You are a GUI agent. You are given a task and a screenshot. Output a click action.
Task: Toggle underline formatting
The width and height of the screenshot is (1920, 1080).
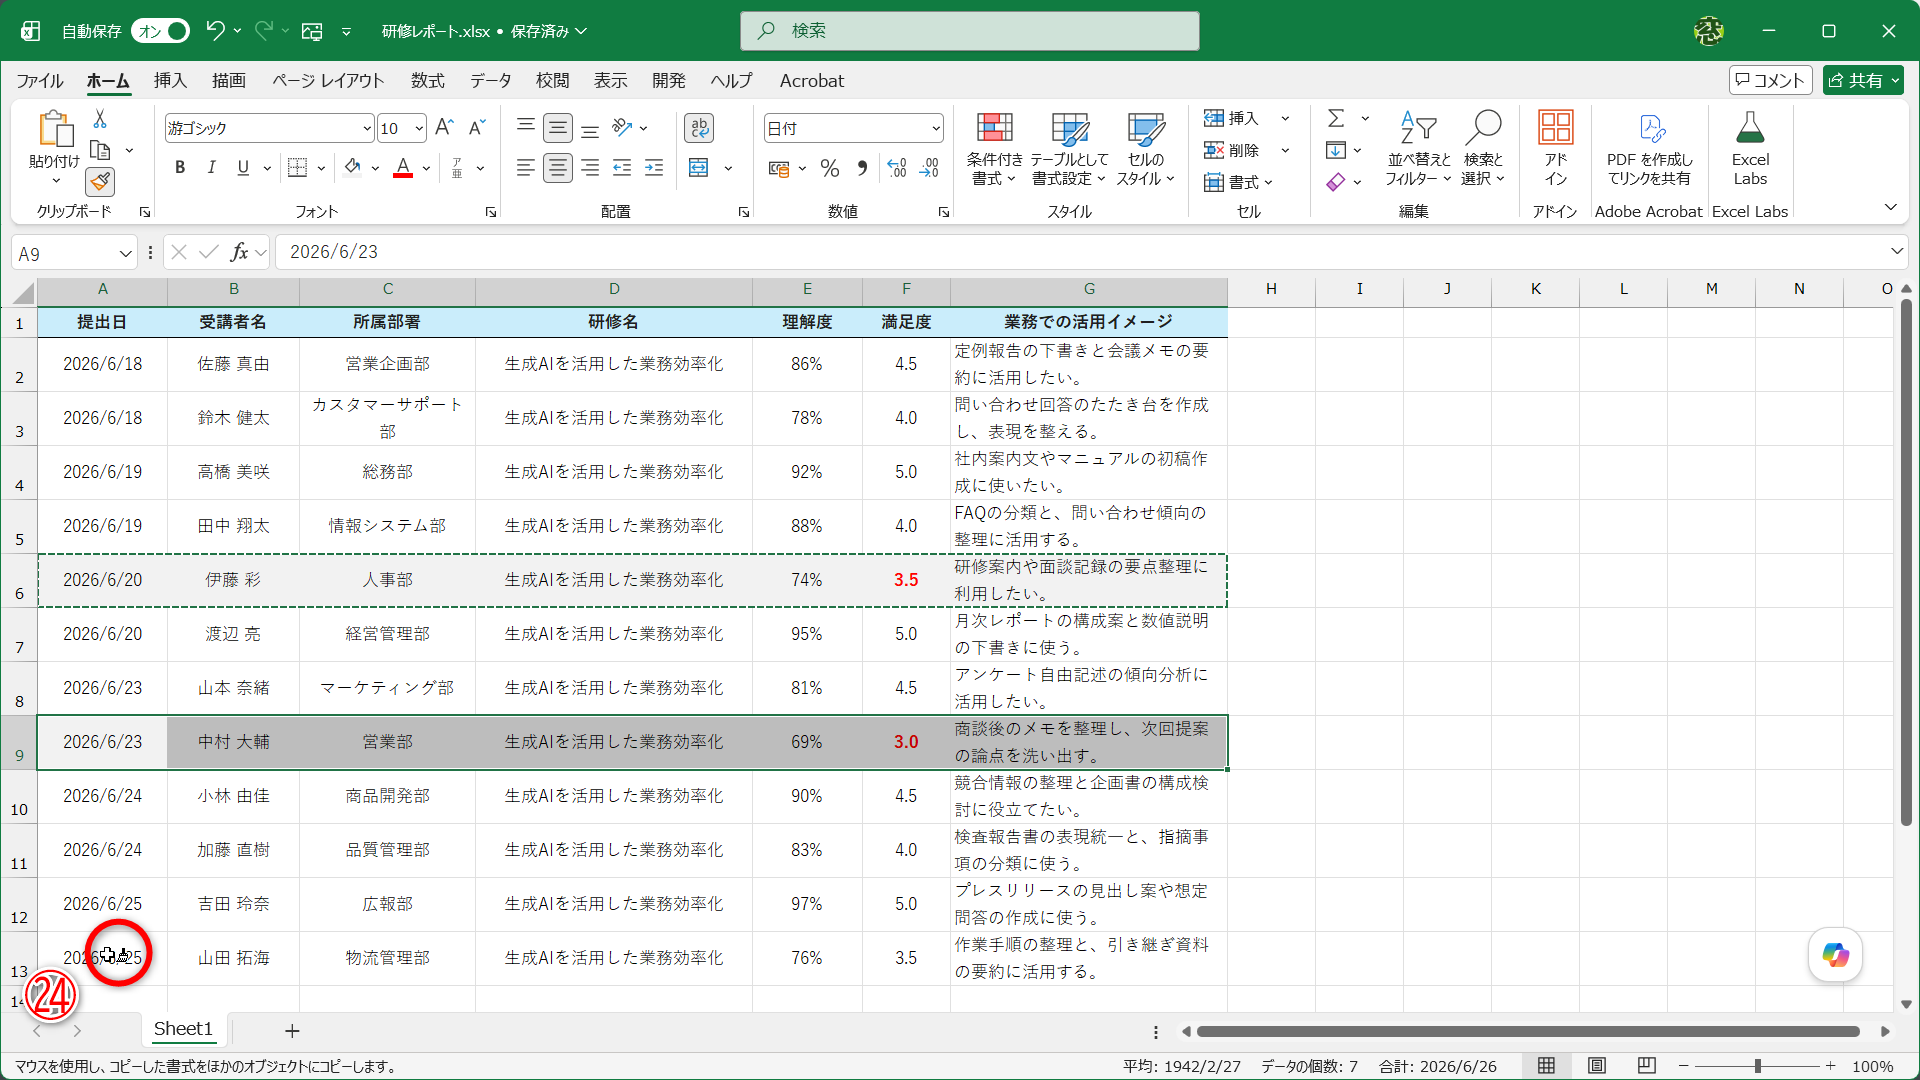pos(243,167)
